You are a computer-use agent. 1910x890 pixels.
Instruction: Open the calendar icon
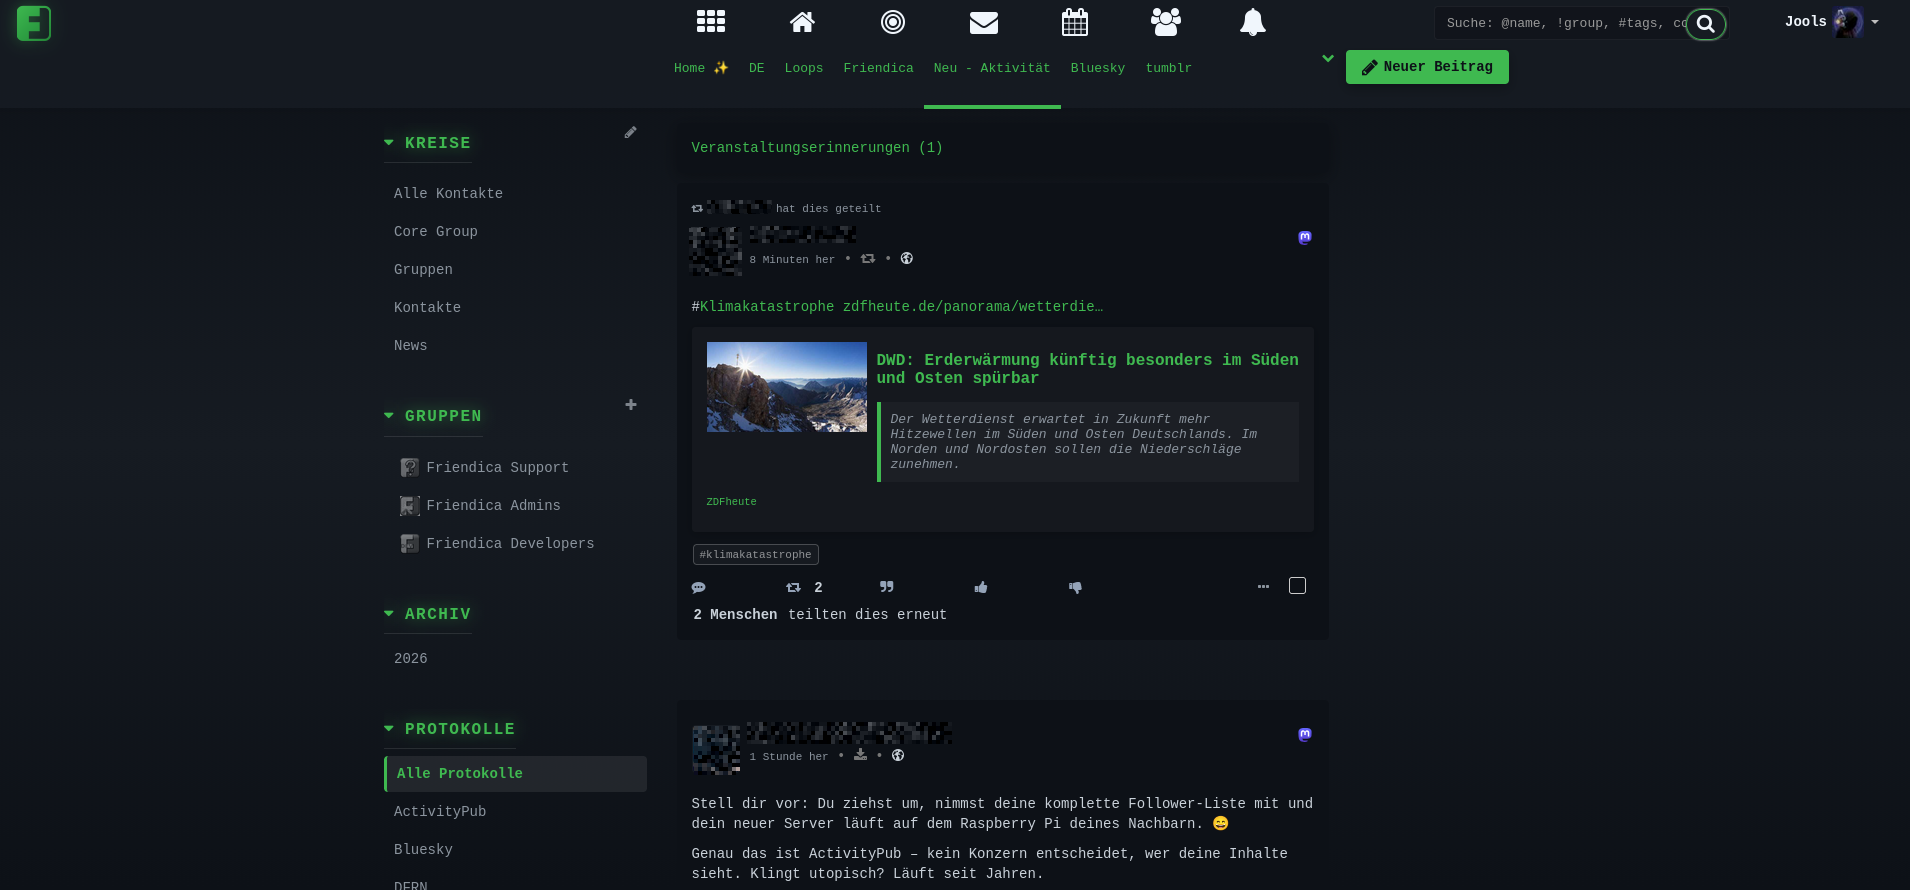tap(1075, 22)
